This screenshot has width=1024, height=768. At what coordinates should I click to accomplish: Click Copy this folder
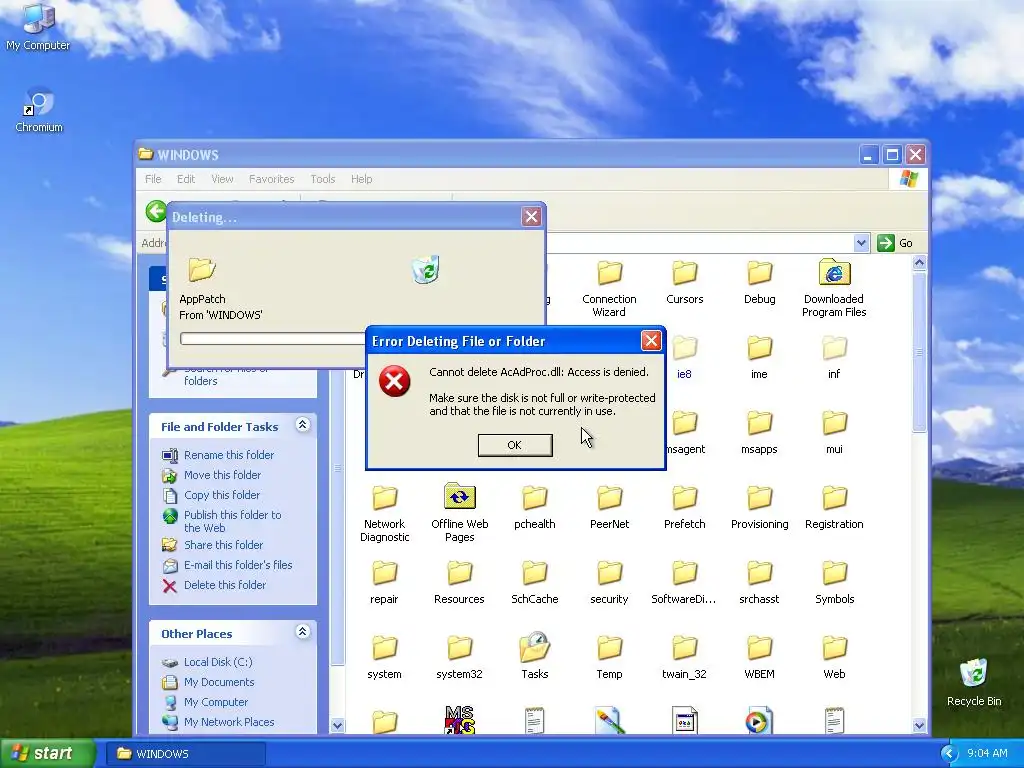211,495
